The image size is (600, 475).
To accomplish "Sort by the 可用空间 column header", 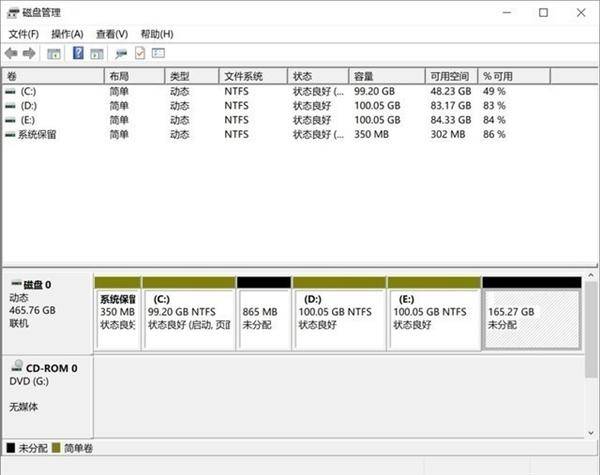I will click(x=452, y=76).
